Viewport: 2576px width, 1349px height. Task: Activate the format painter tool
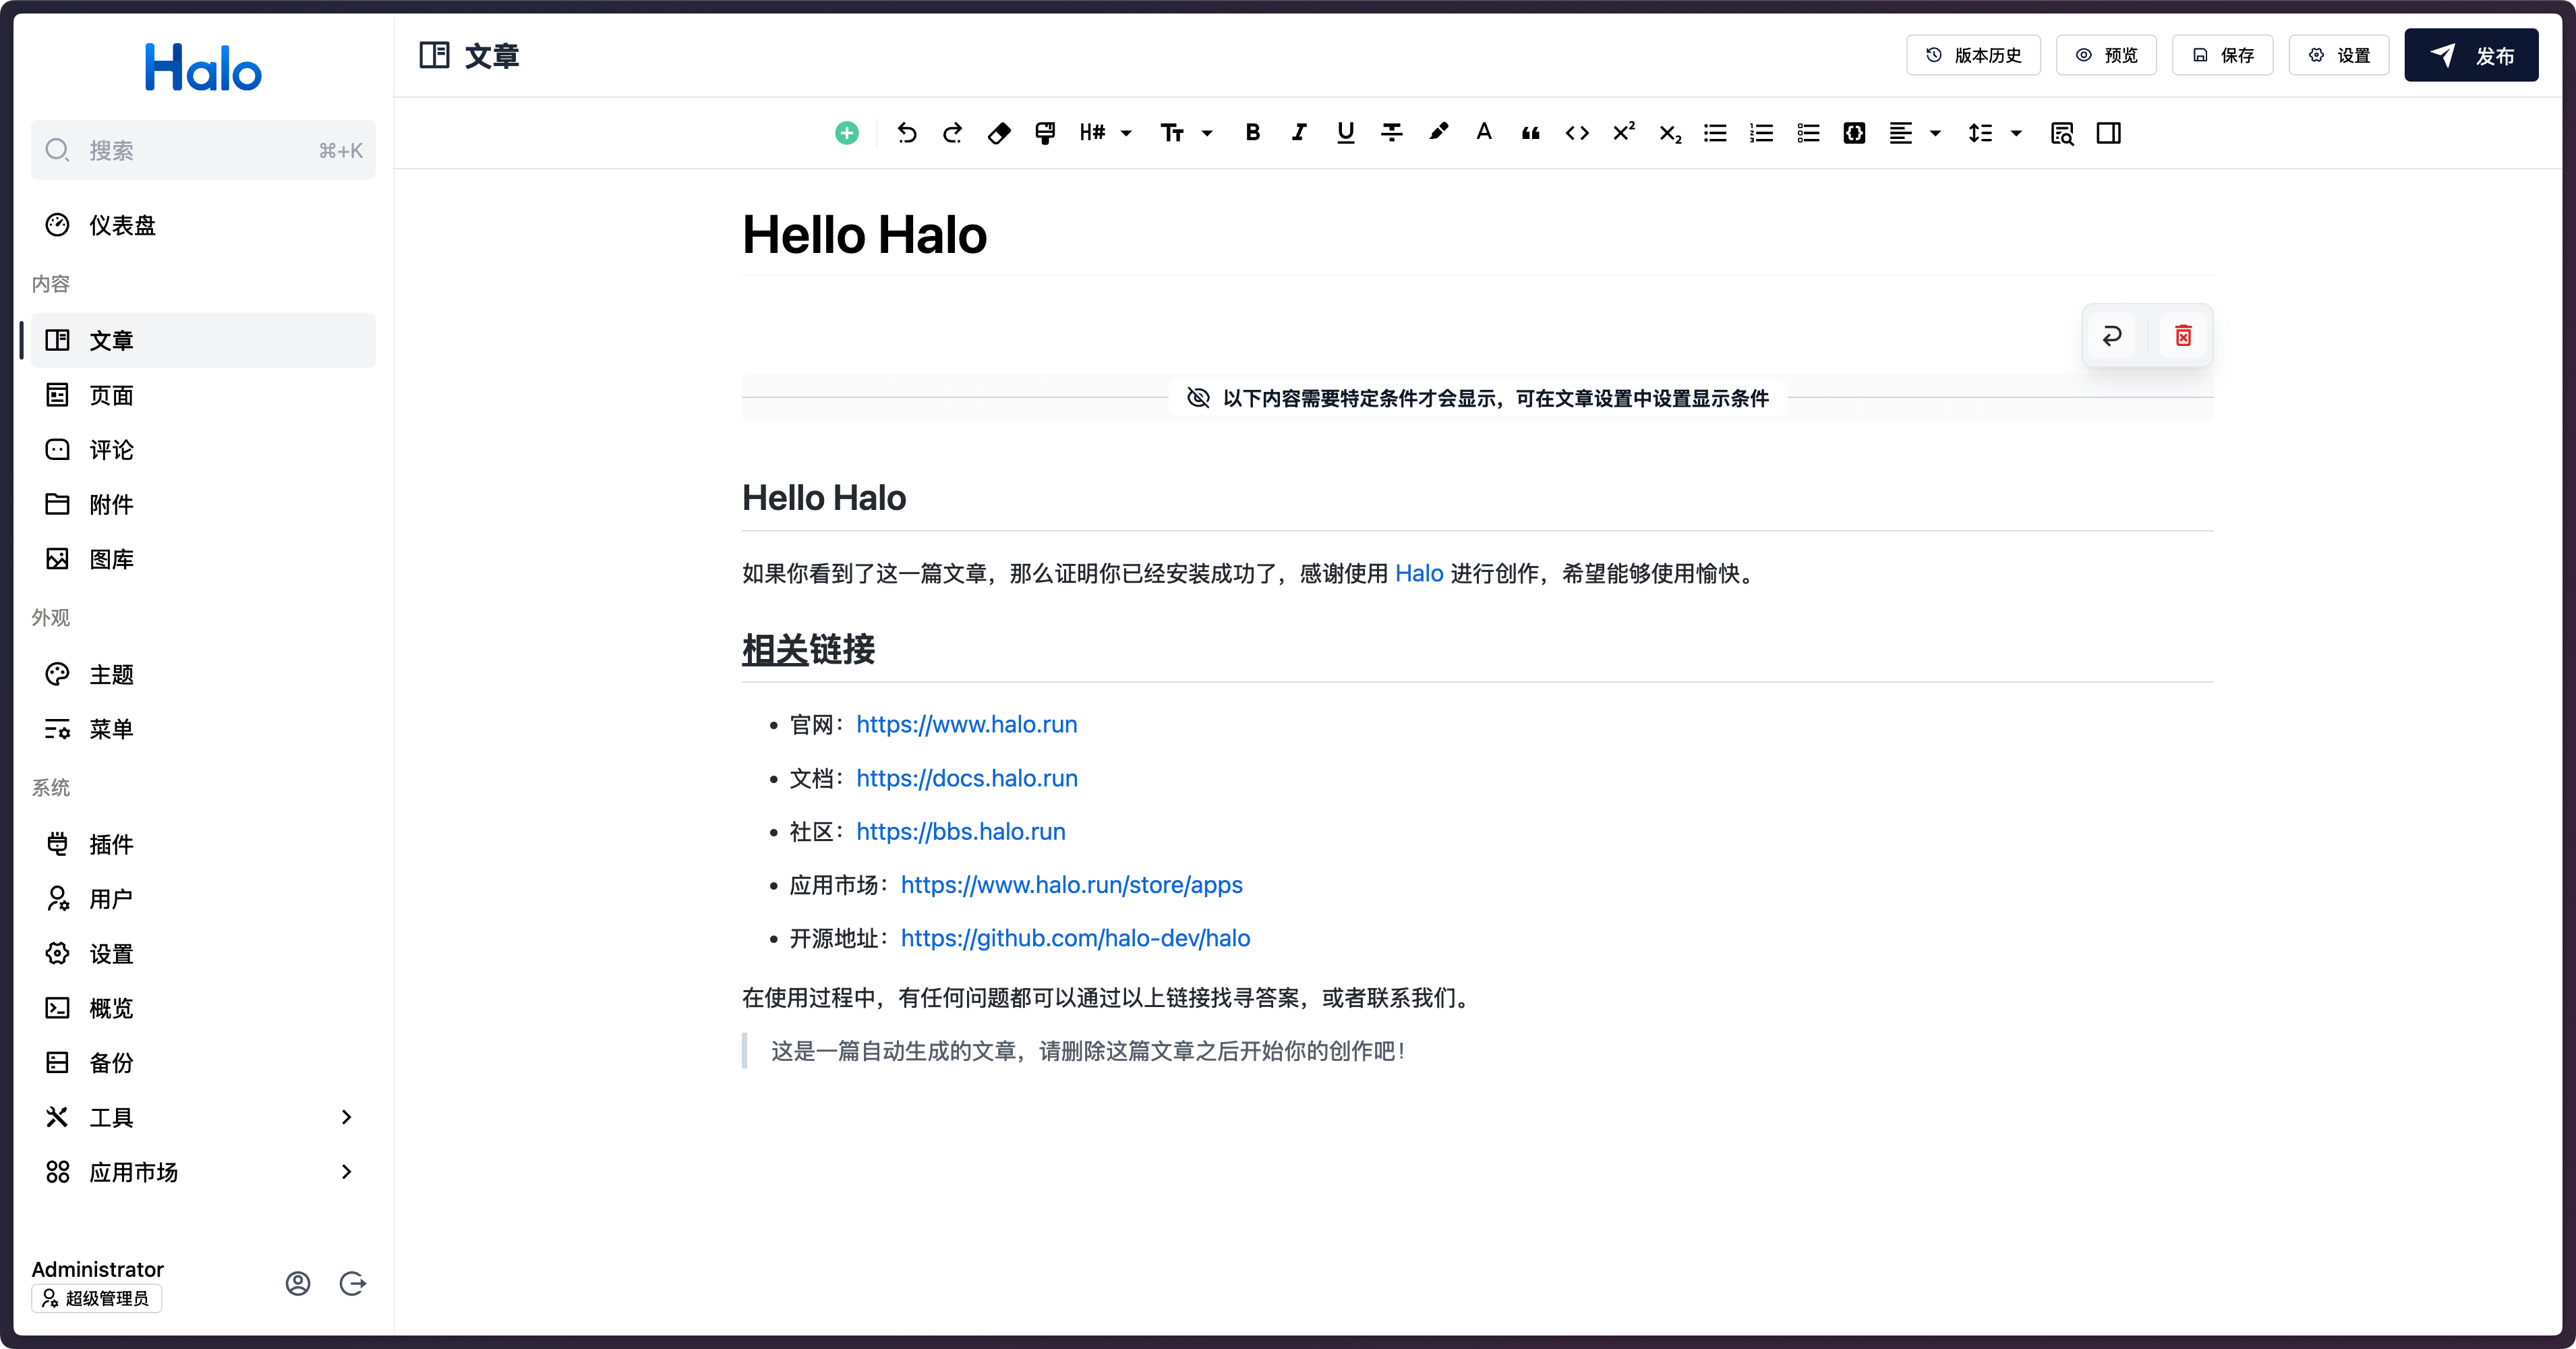coord(1045,133)
